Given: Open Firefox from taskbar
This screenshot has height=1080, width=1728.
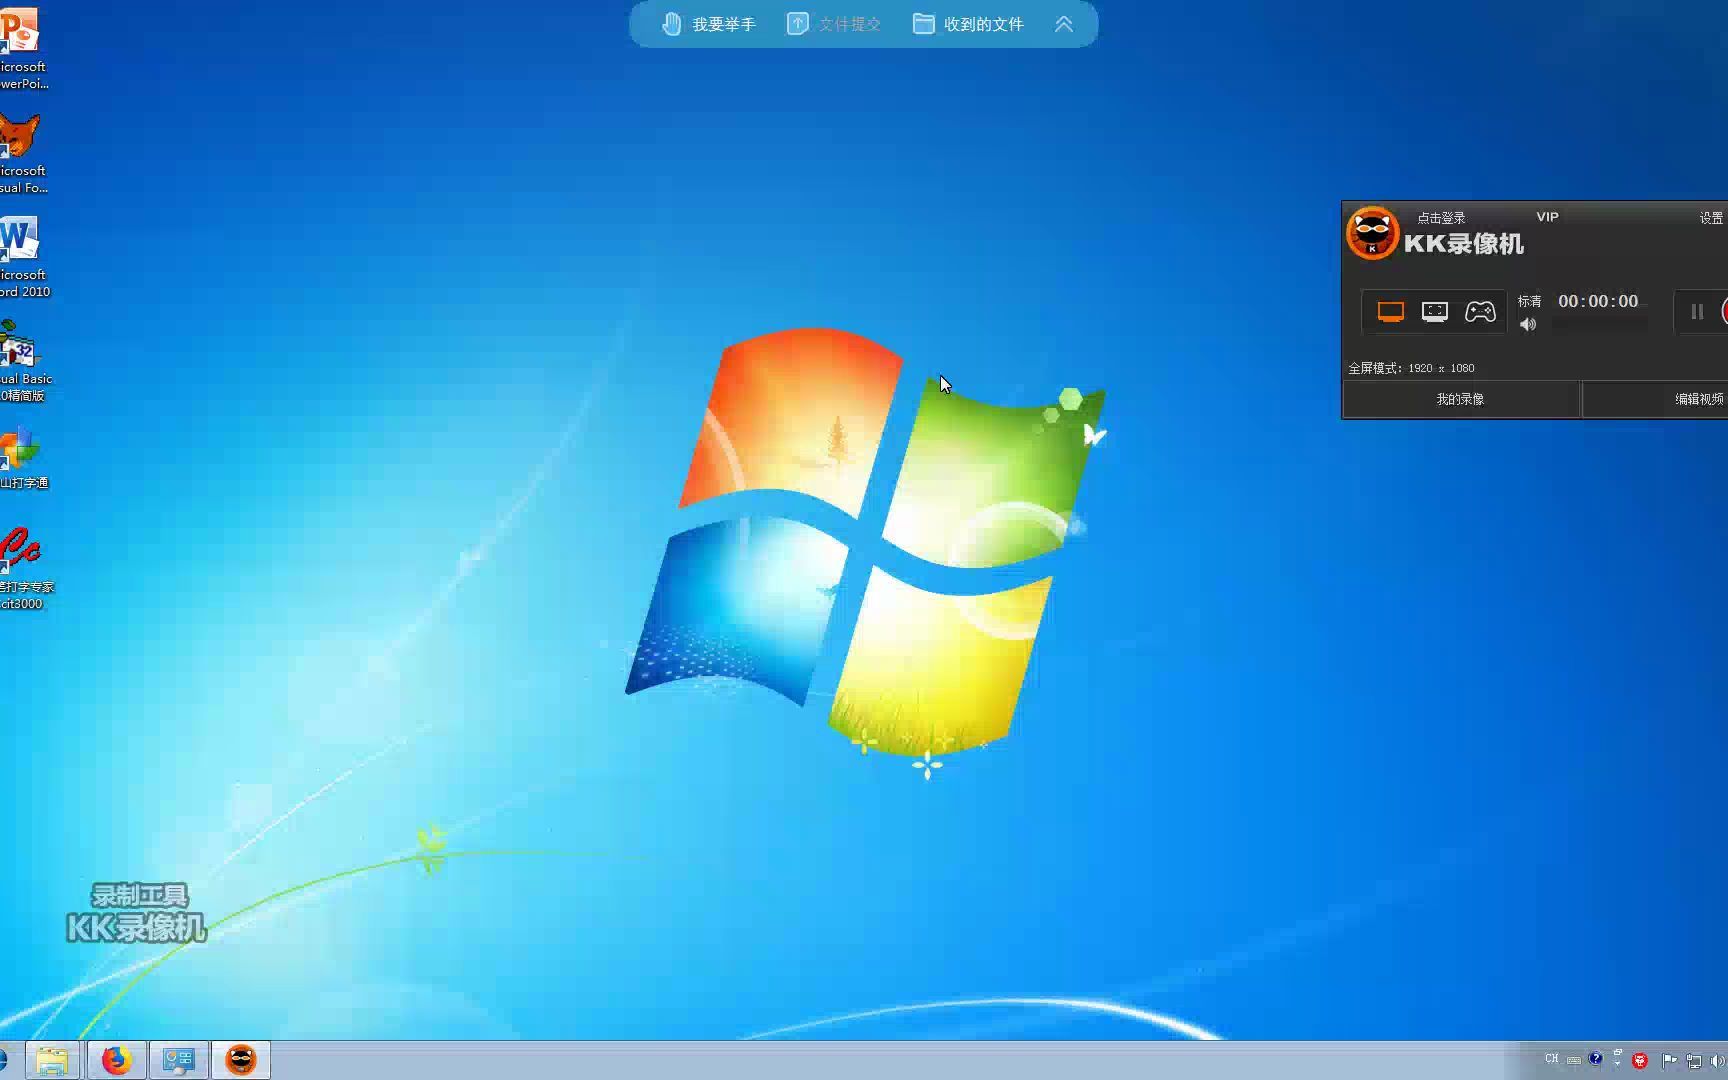Looking at the screenshot, I should tap(116, 1060).
